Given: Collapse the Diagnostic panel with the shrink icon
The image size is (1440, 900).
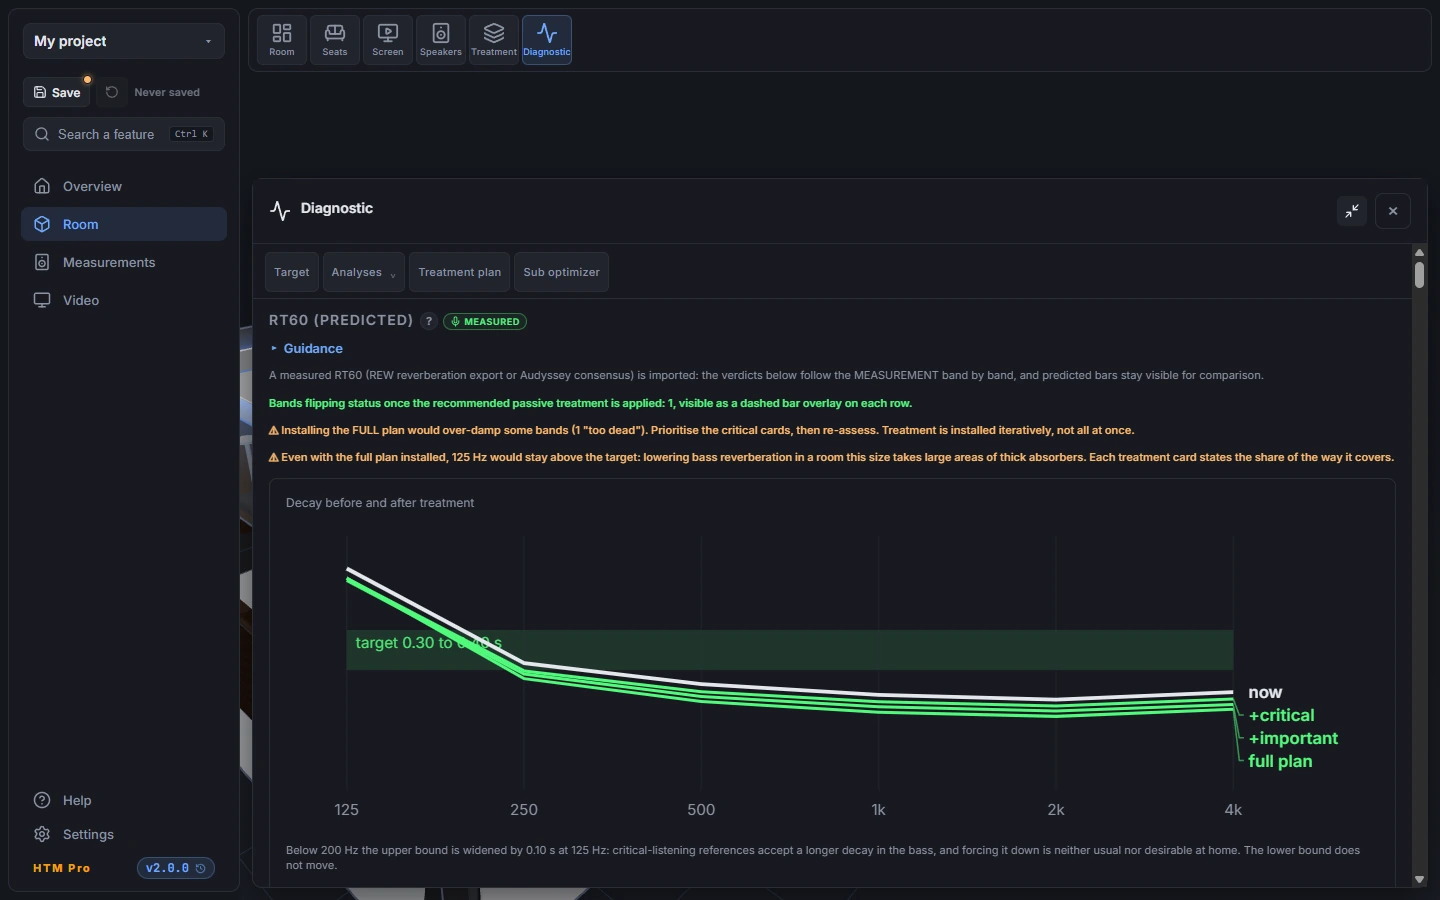Looking at the screenshot, I should click(1352, 211).
